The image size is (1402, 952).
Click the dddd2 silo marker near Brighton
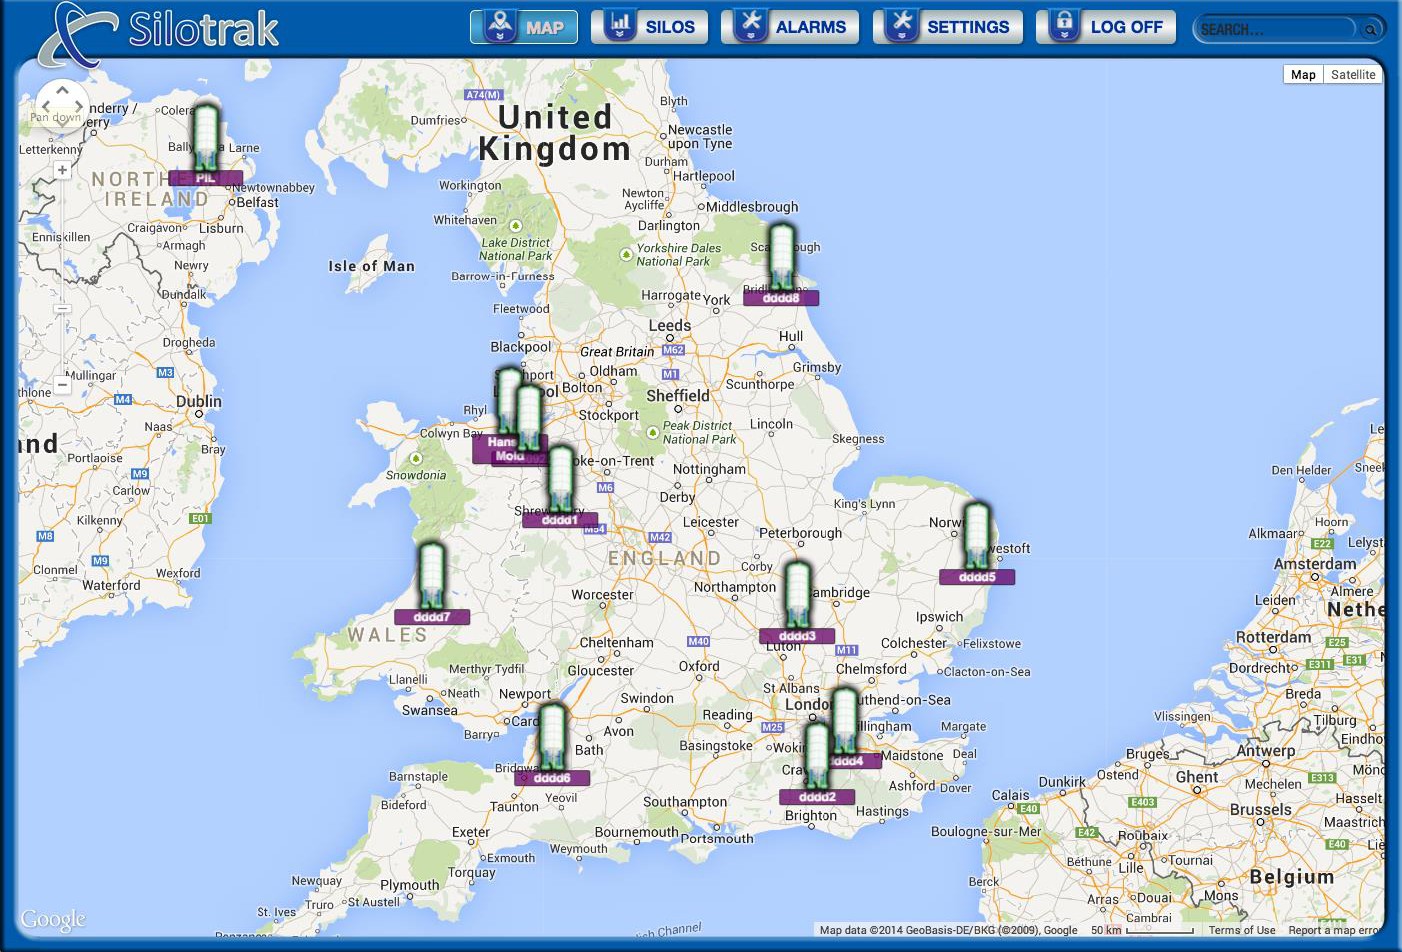tap(817, 760)
